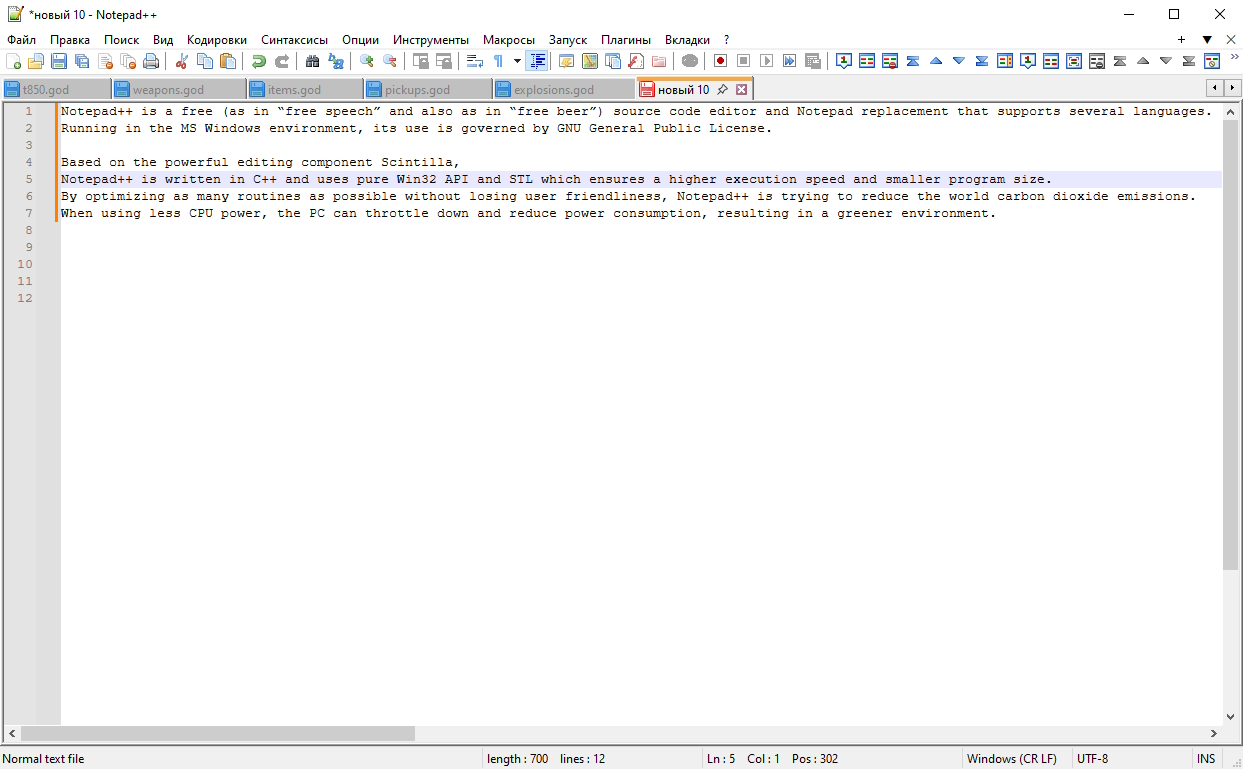Click the UTF-8 encoding status entry
Viewport: 1243px width, 769px height.
tap(1092, 759)
